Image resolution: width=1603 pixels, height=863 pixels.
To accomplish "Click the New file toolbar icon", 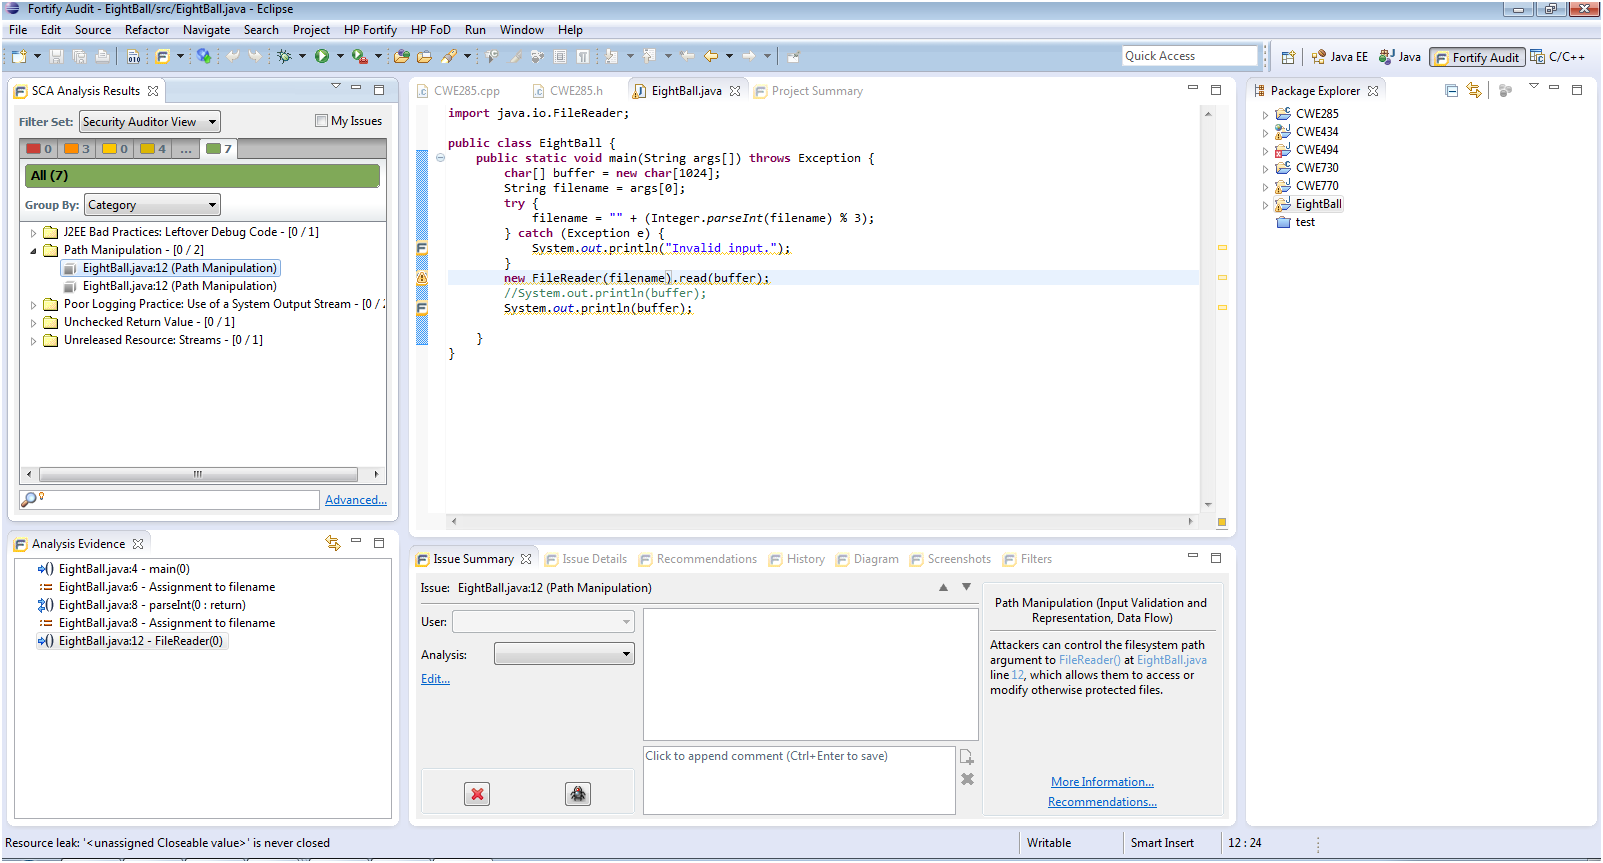I will pos(19,57).
